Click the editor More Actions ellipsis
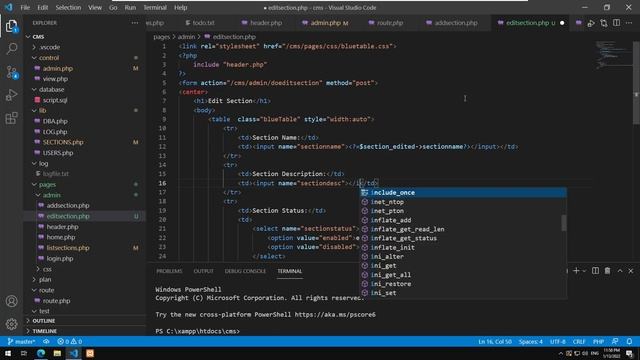The height and width of the screenshot is (360, 640). click(629, 23)
